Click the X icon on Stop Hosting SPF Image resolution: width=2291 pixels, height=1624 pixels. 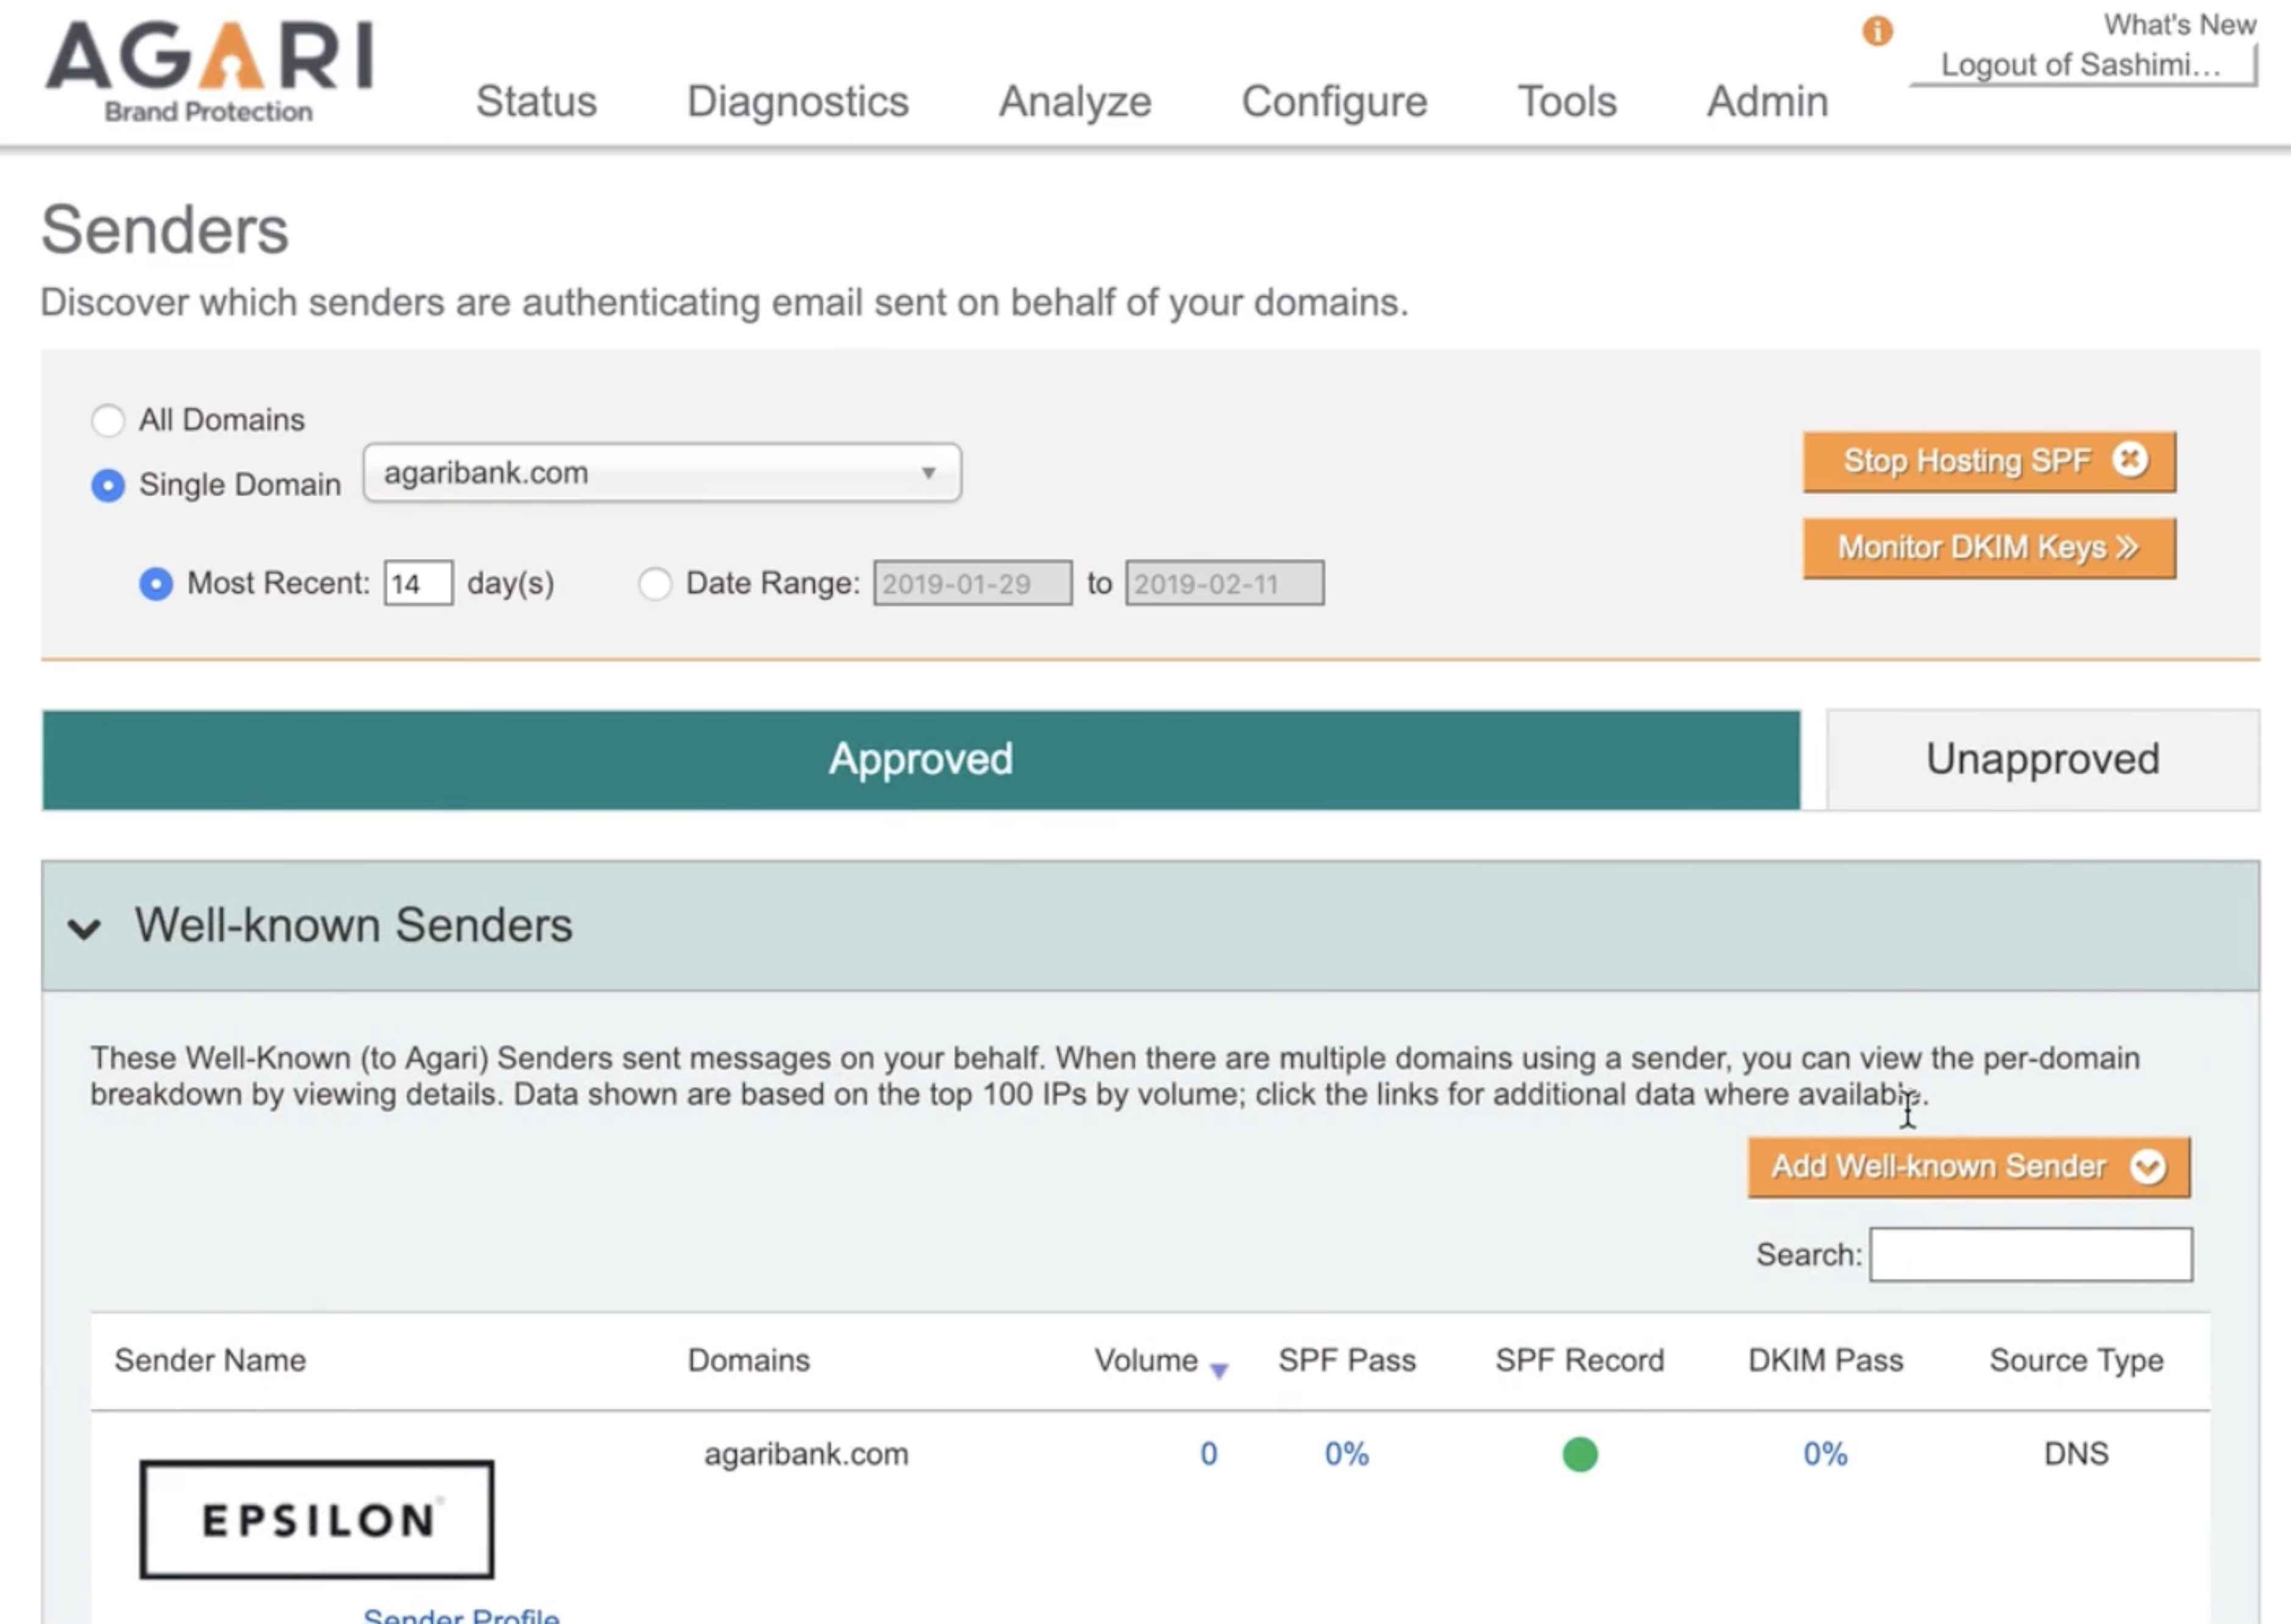click(x=2130, y=460)
